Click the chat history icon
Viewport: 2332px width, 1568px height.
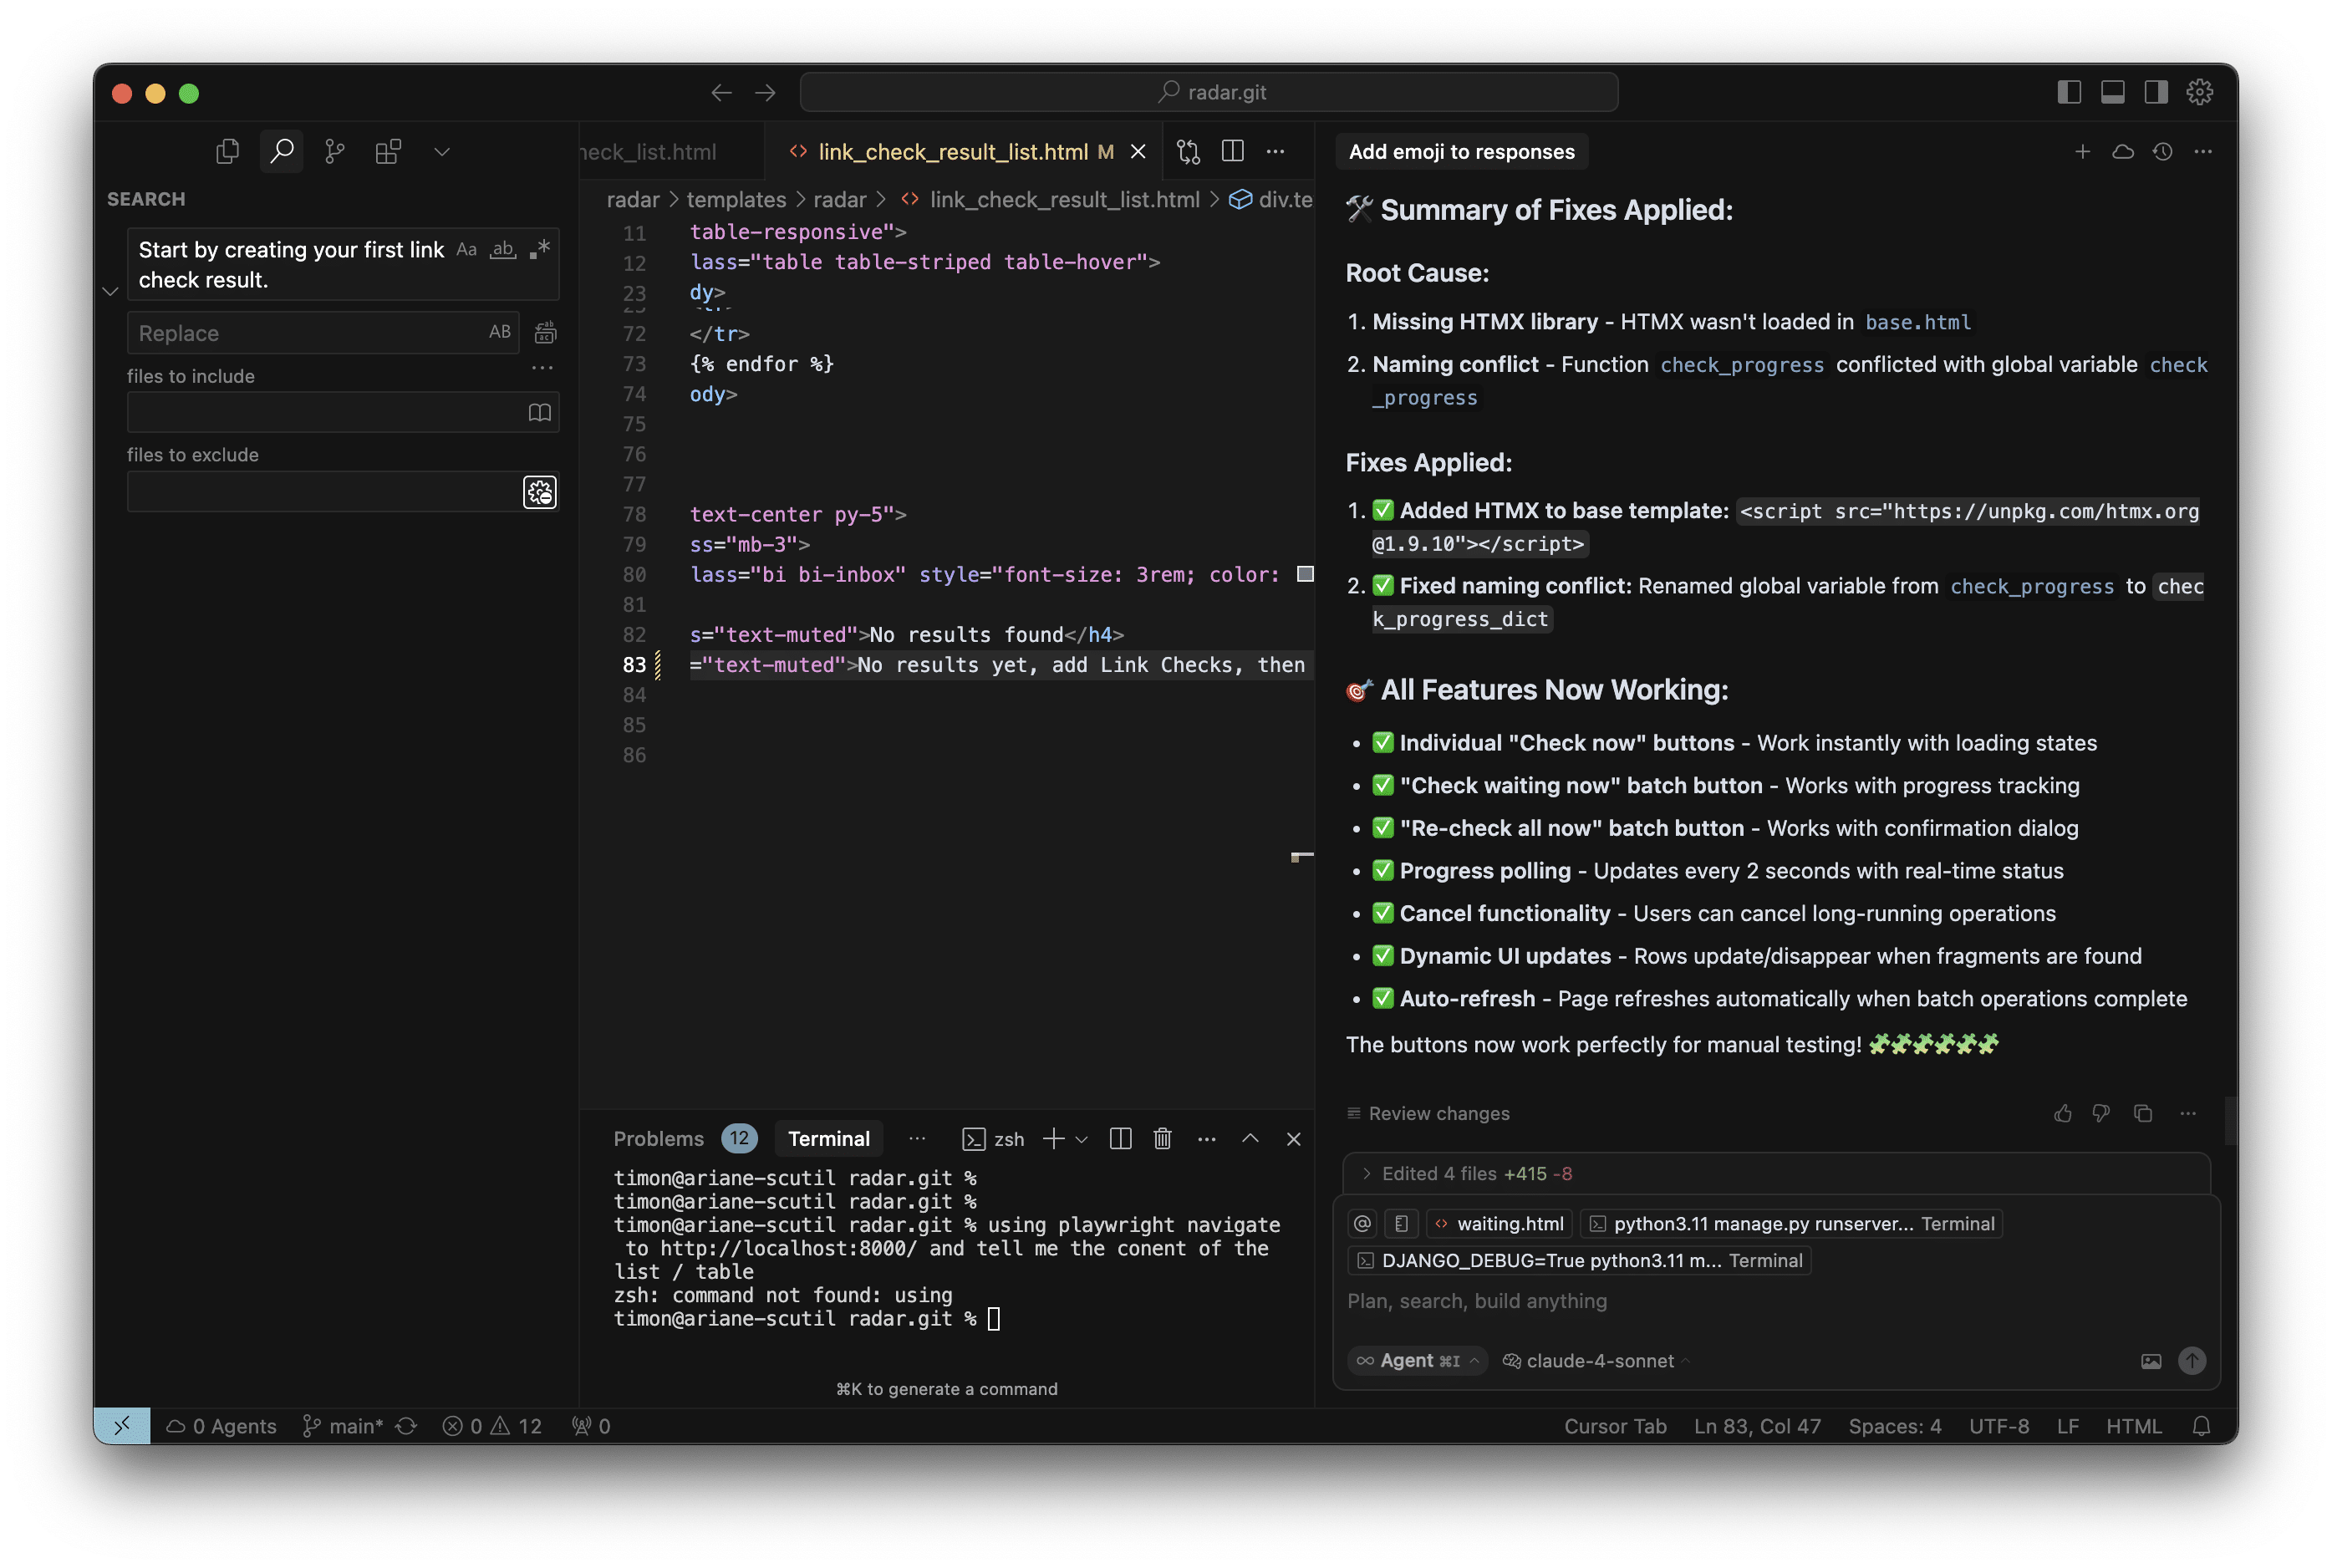pos(2162,152)
